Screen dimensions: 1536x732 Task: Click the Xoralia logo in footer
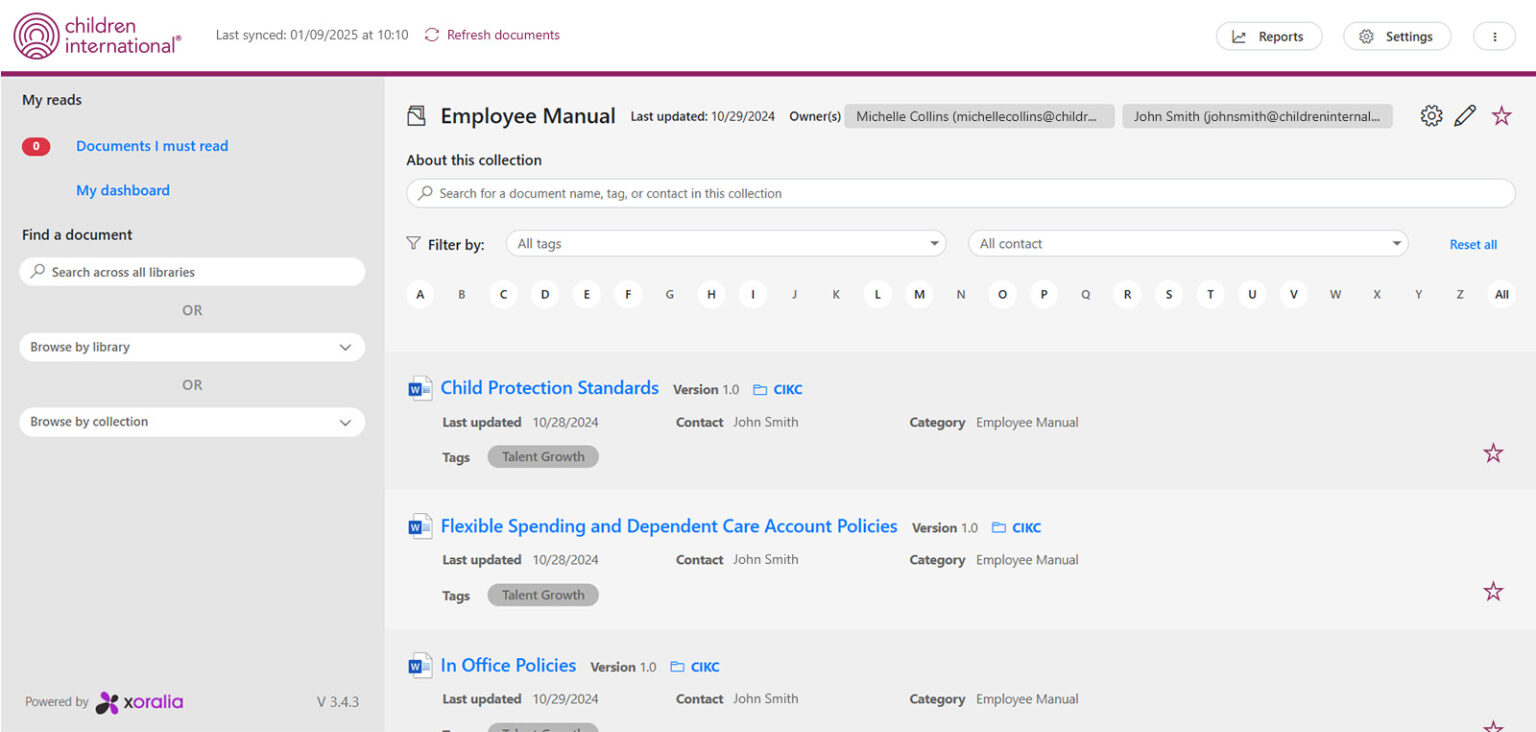pyautogui.click(x=139, y=702)
